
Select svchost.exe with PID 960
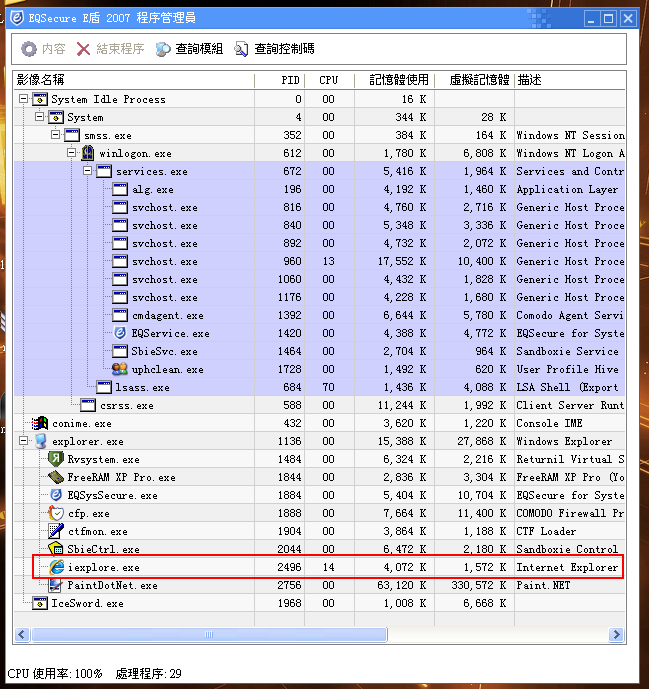pyautogui.click(x=319, y=261)
